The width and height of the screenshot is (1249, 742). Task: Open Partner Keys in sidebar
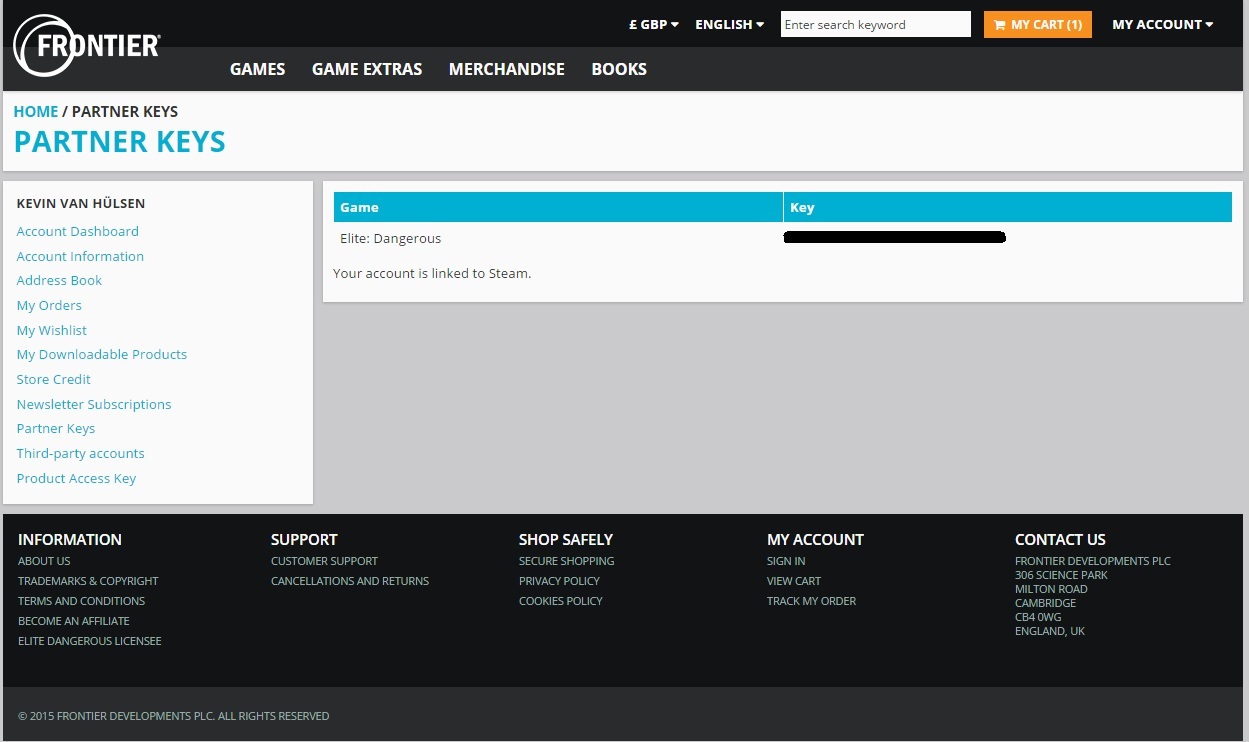click(x=56, y=428)
